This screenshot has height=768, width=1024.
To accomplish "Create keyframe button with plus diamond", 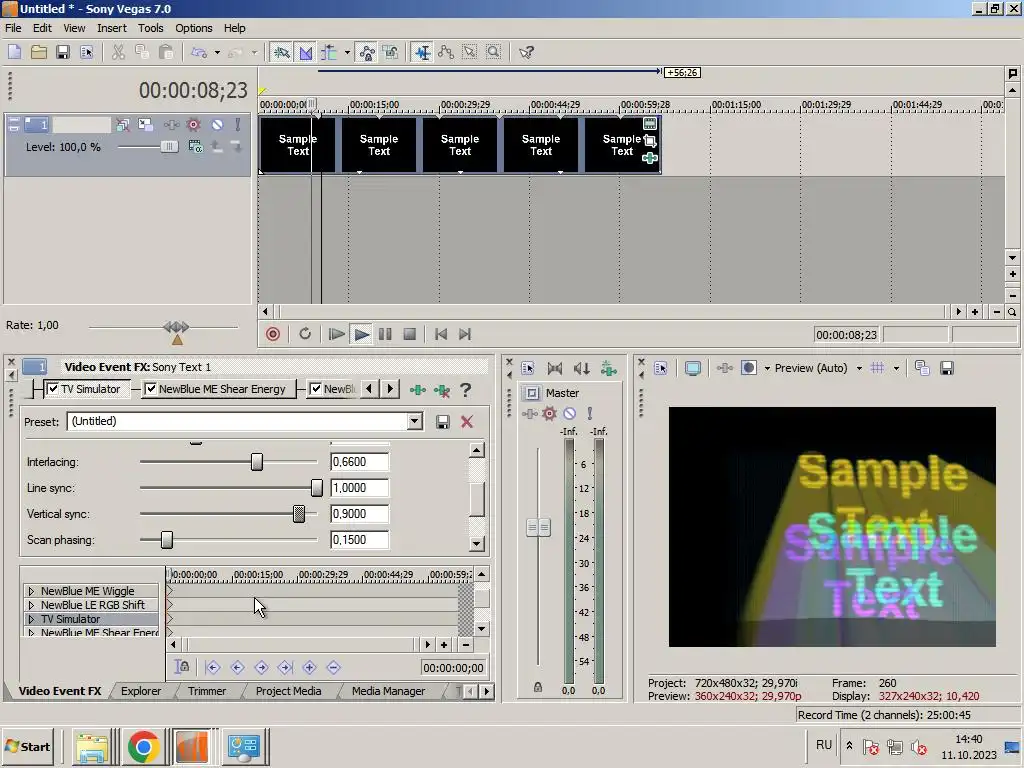I will pyautogui.click(x=310, y=667).
